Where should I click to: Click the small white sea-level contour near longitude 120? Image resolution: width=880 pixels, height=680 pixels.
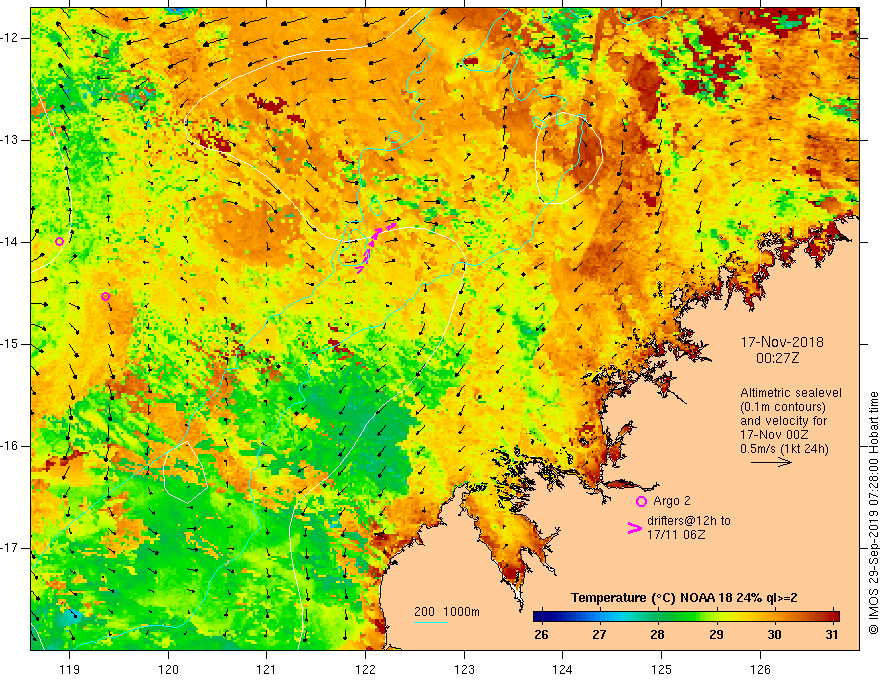click(185, 471)
